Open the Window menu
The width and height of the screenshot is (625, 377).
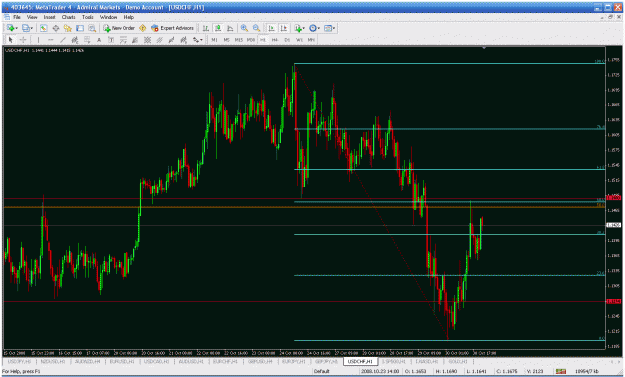click(108, 17)
